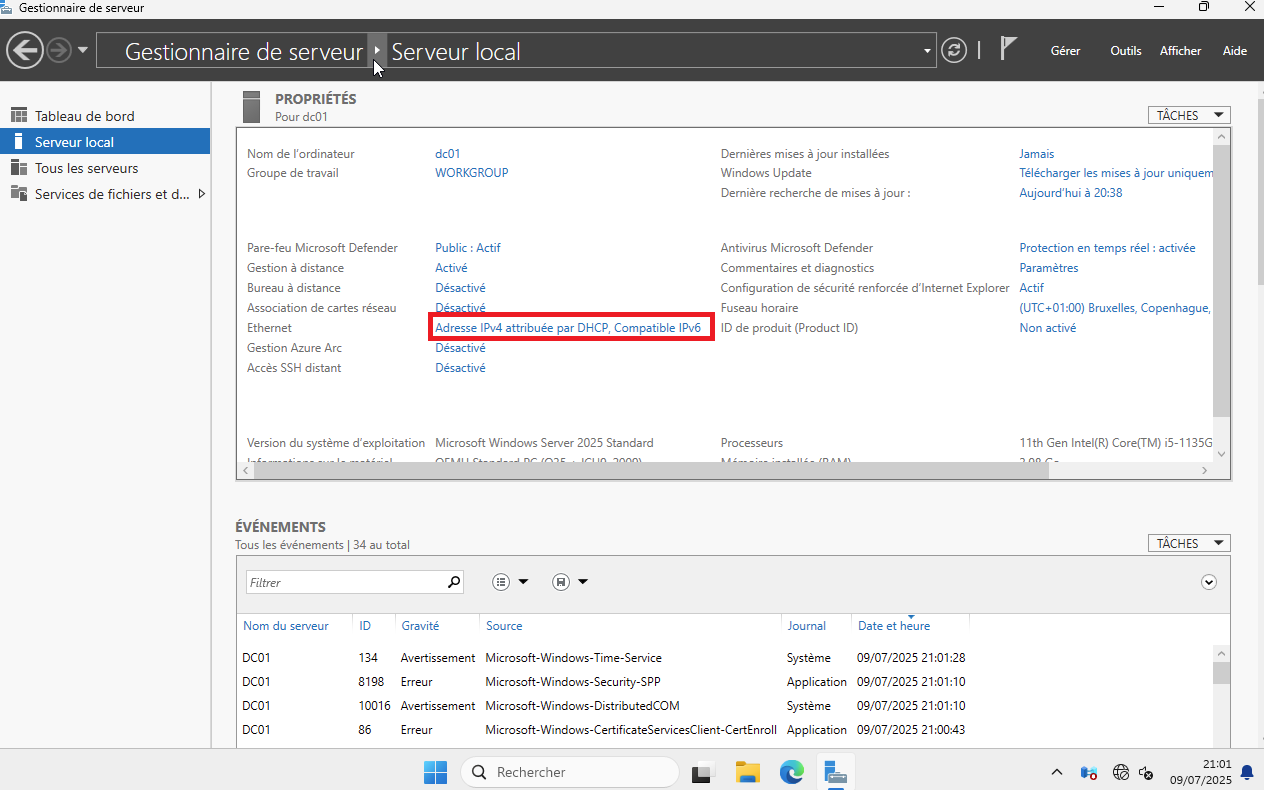Open the Windows Start menu
The image size is (1264, 790).
(x=435, y=772)
